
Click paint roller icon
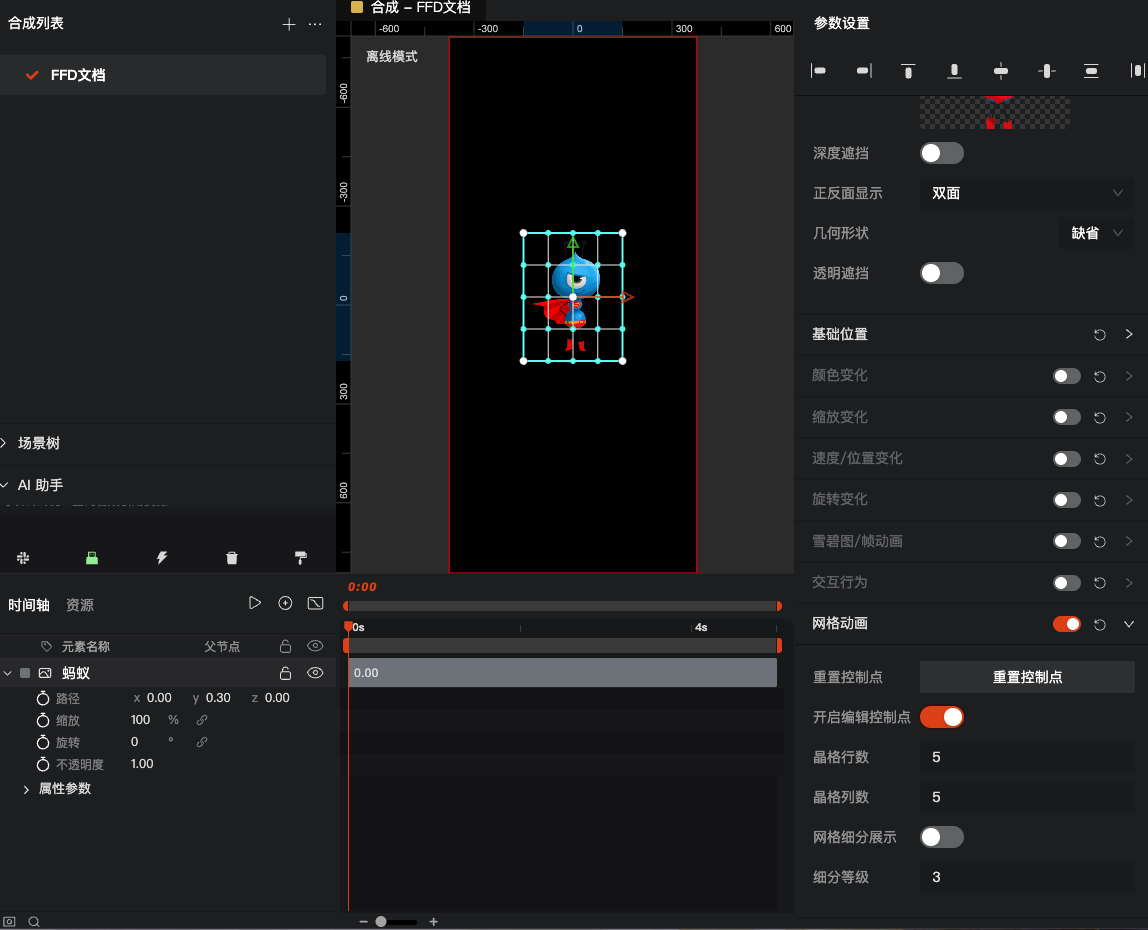pos(301,558)
